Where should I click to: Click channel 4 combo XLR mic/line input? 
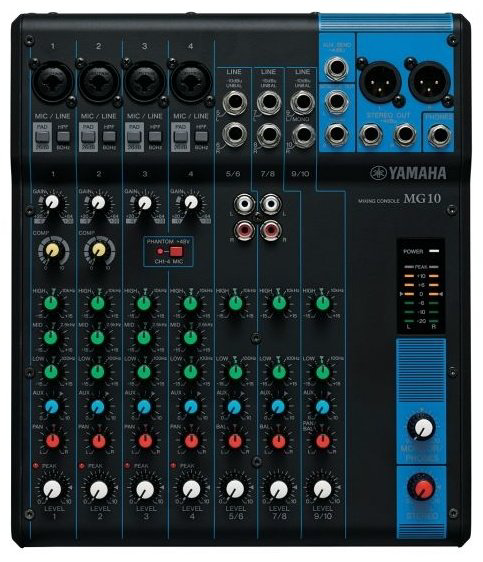click(191, 81)
